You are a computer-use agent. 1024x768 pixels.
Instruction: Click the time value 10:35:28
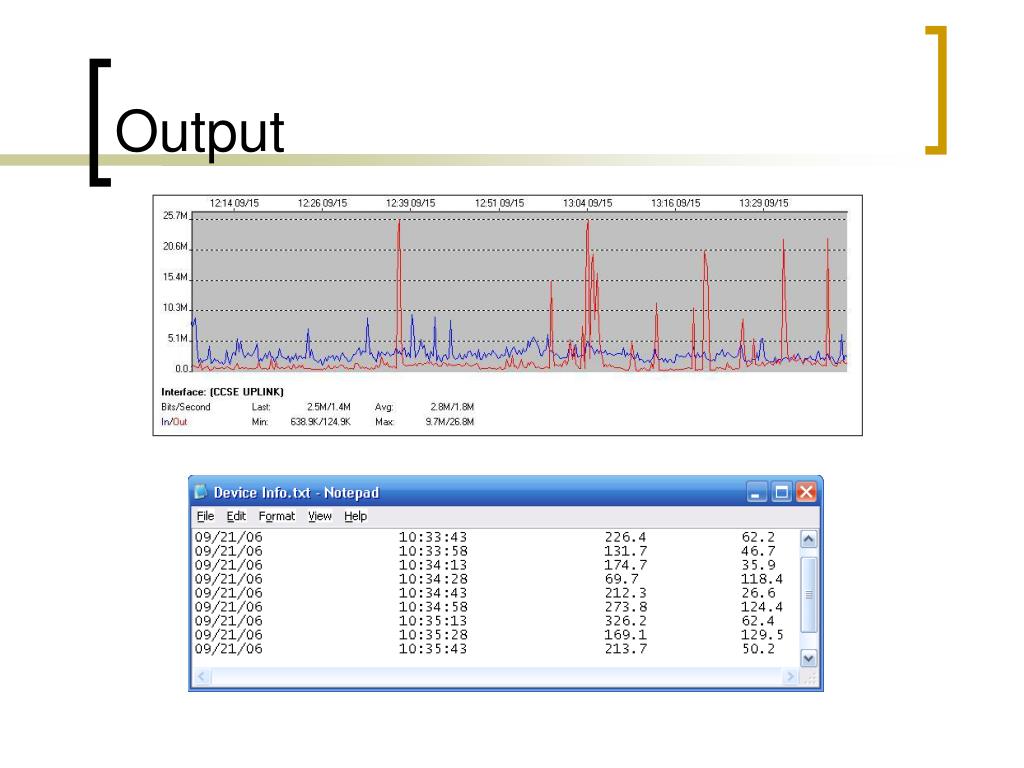[433, 635]
